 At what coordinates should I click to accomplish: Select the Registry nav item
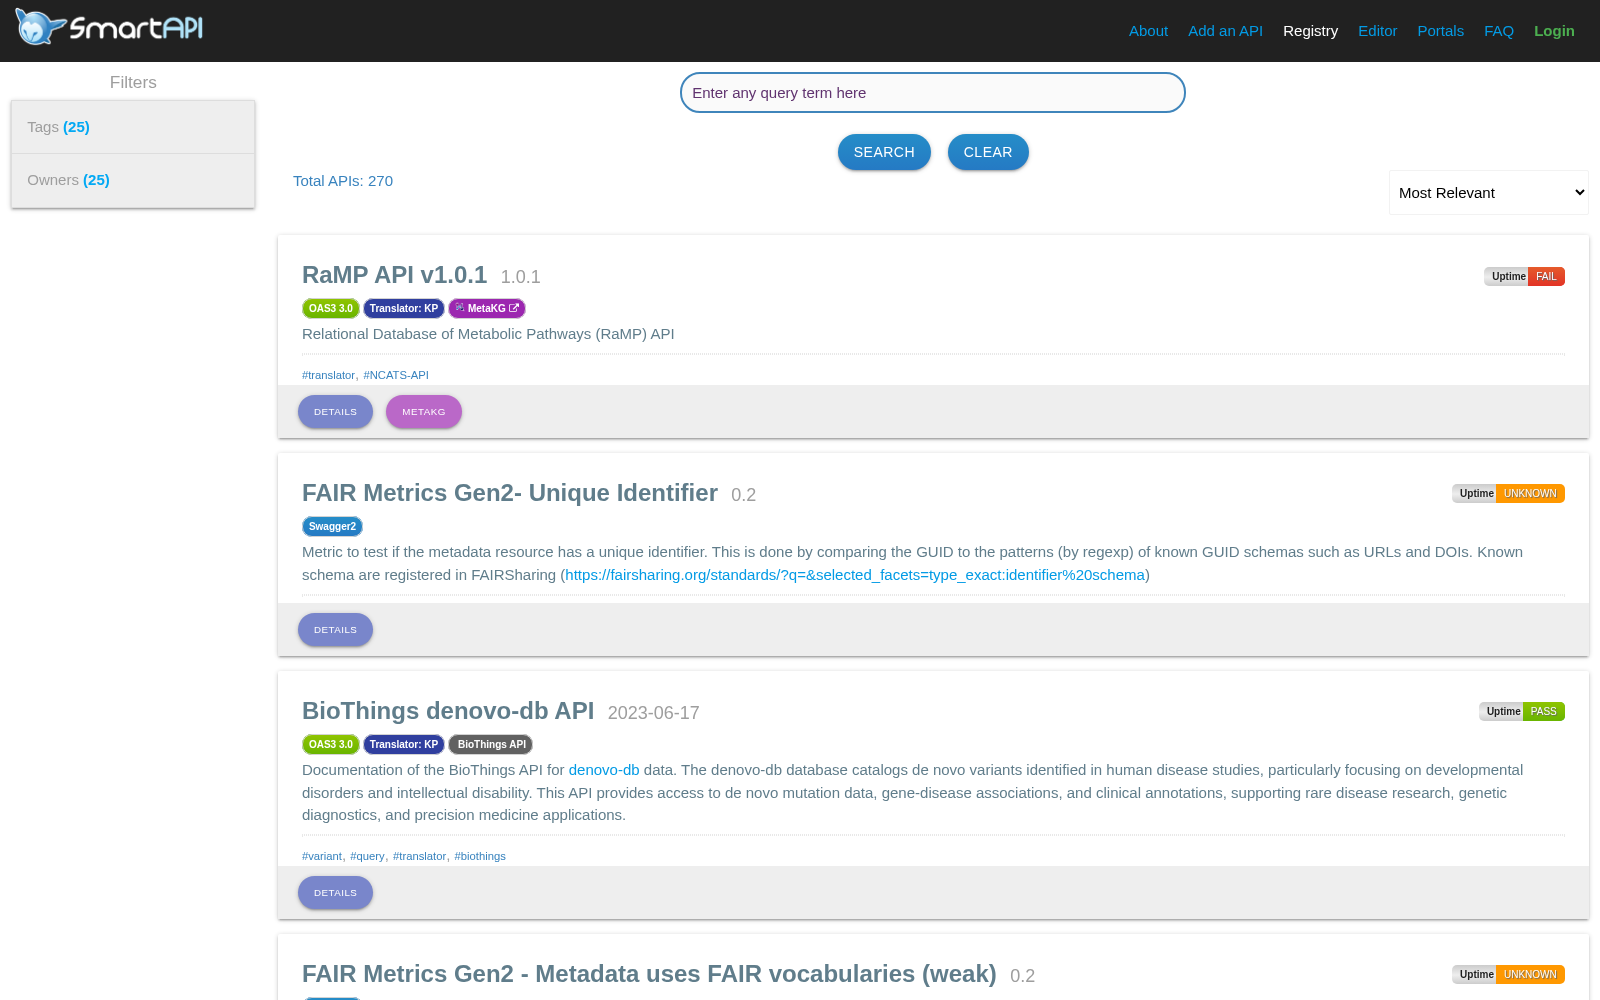1310,31
